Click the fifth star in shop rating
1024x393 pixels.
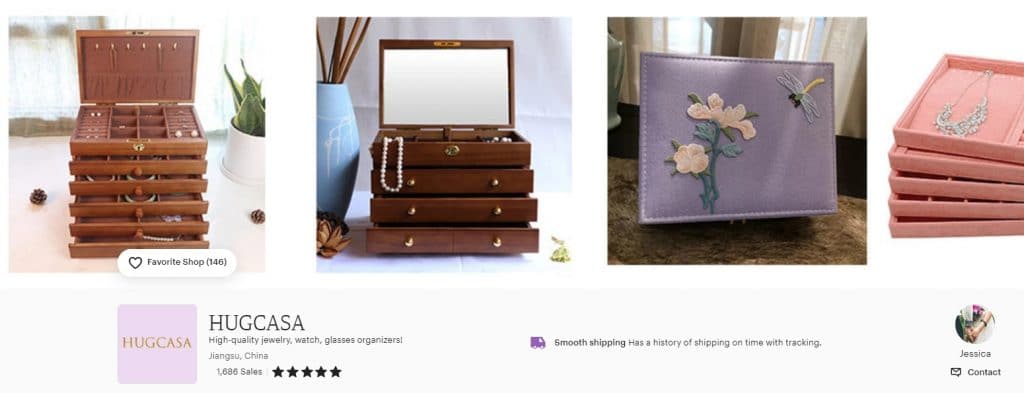(336, 372)
